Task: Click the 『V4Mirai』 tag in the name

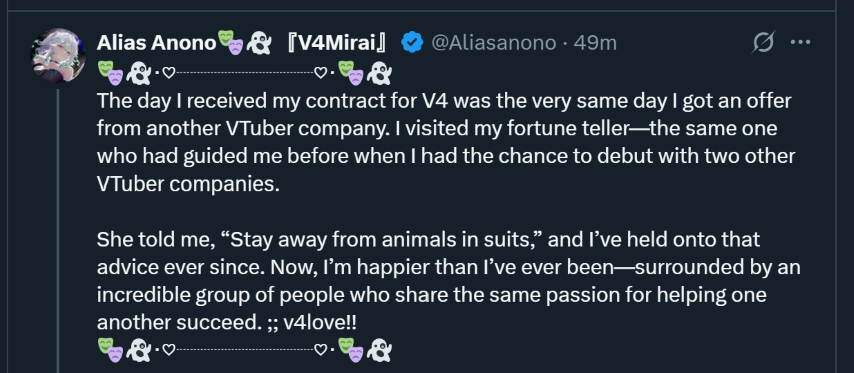Action: pyautogui.click(x=337, y=42)
